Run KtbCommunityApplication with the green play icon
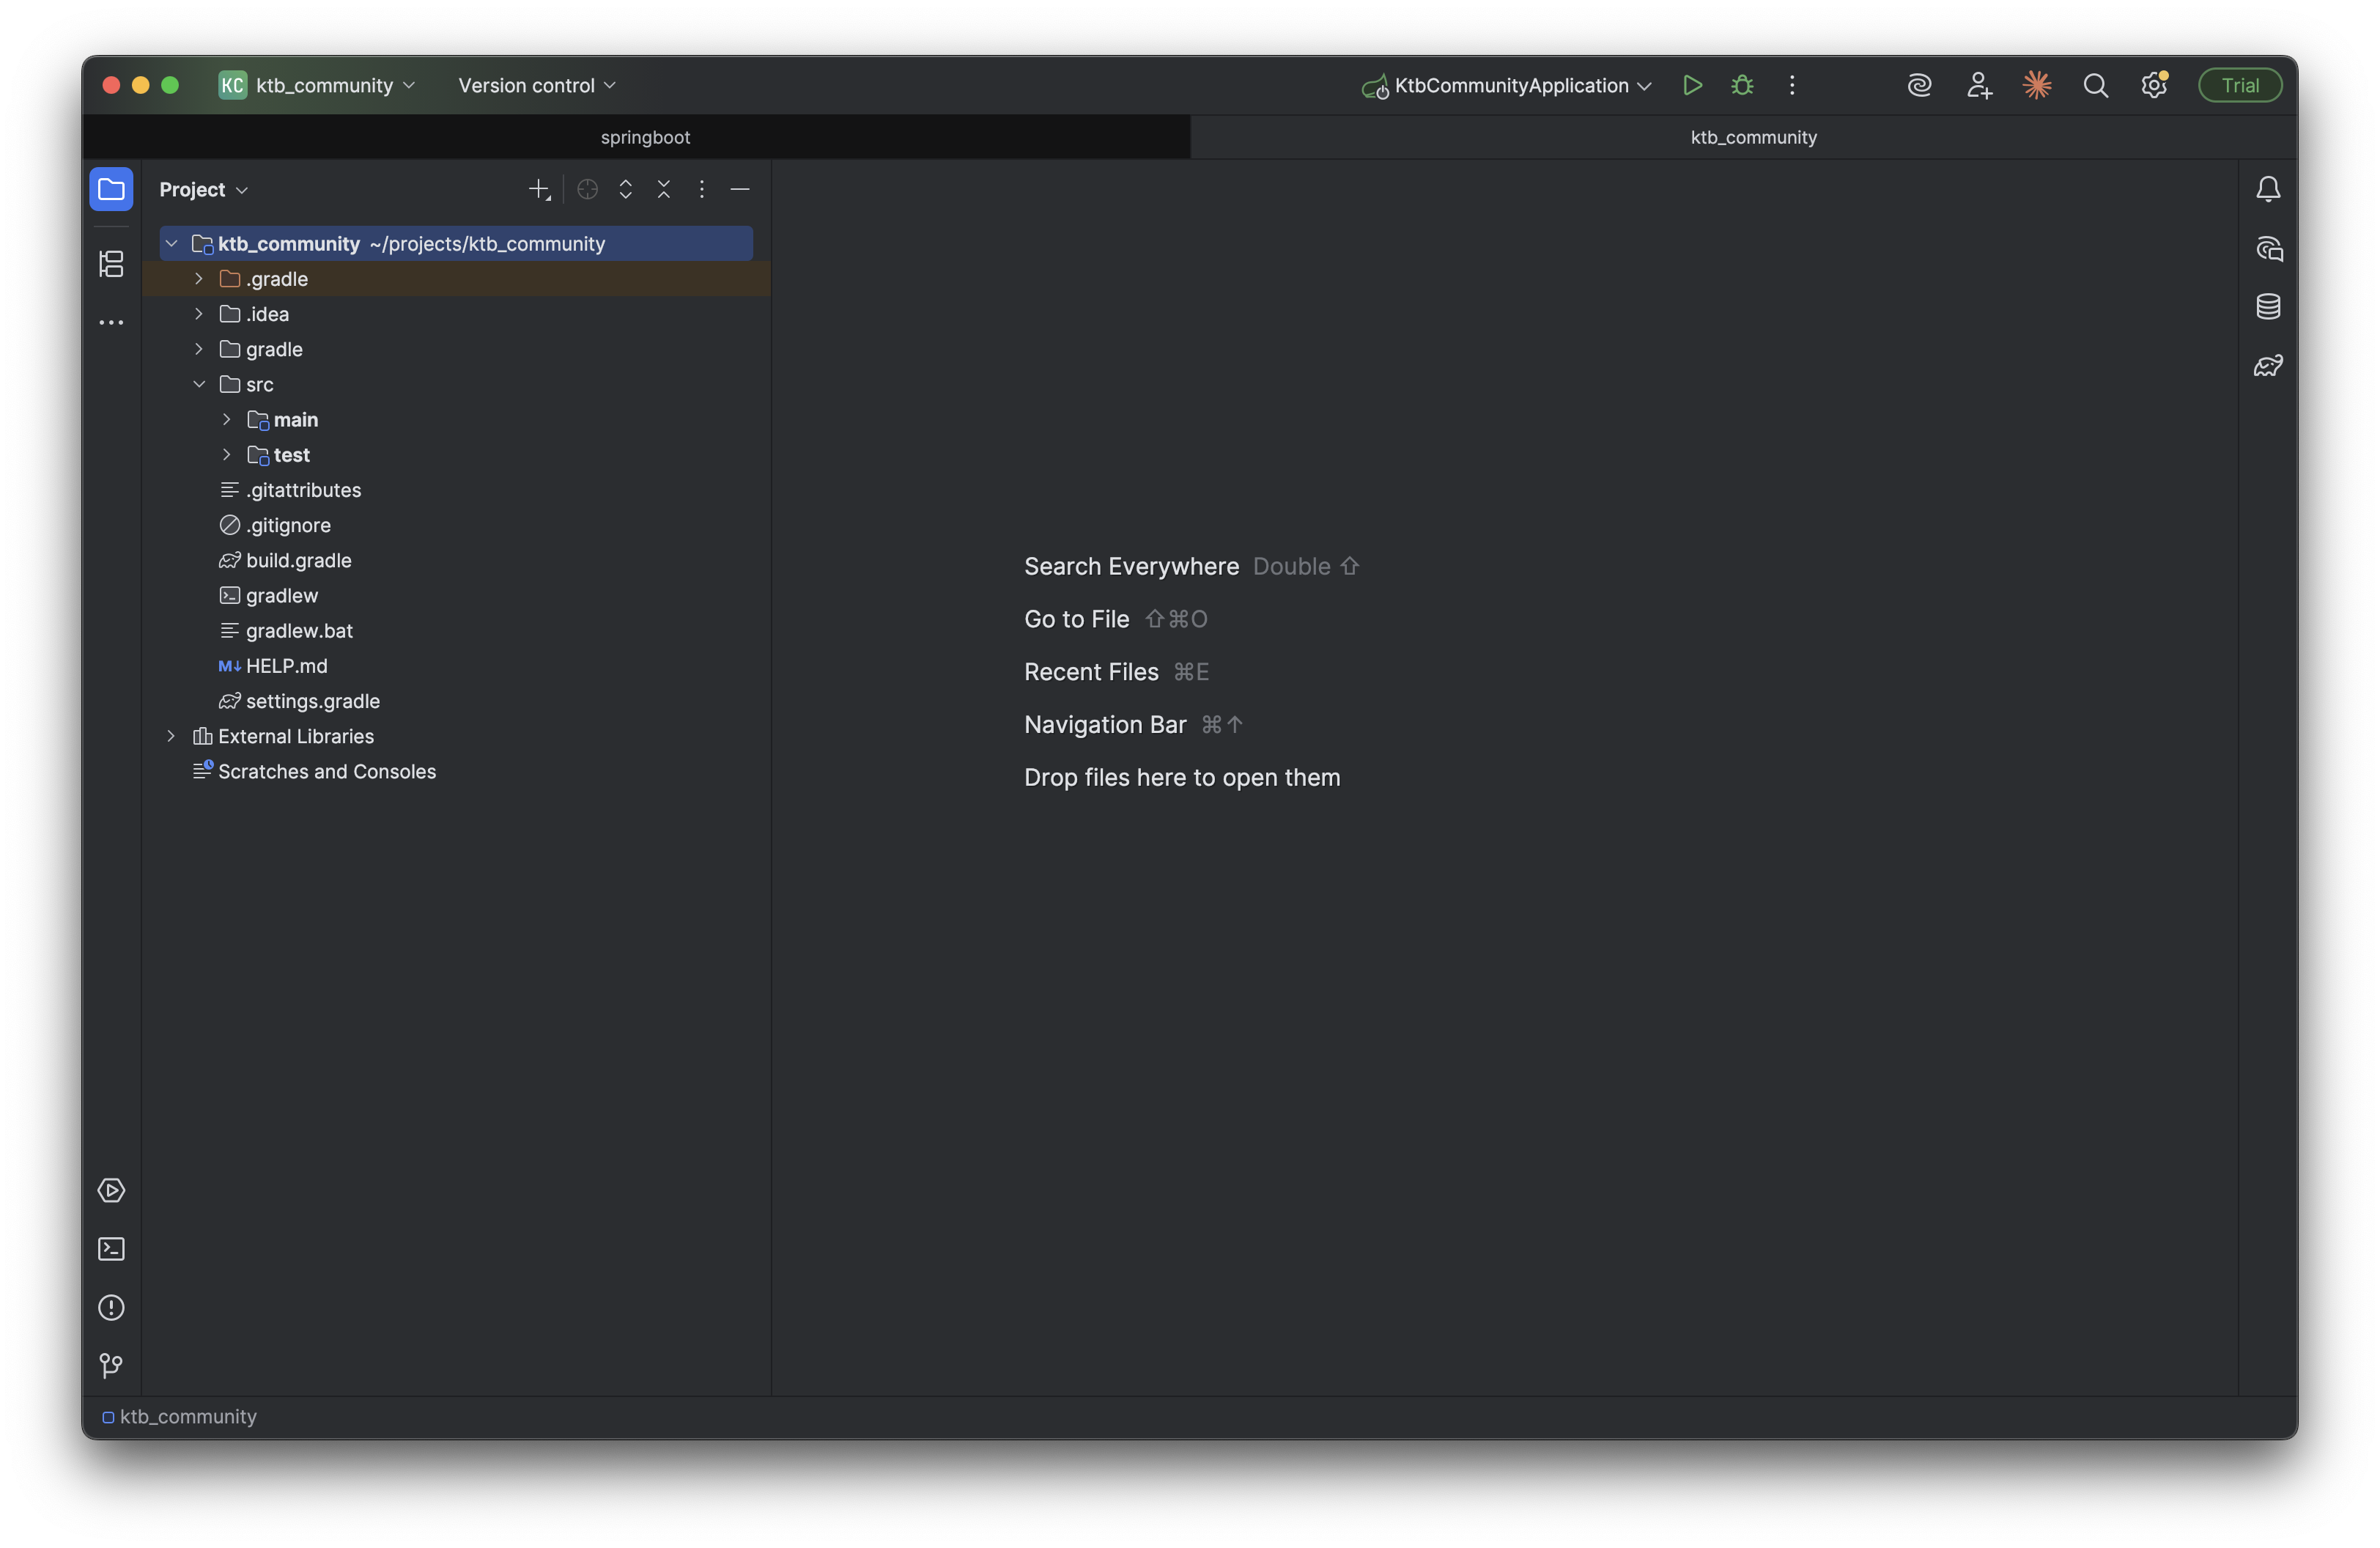The height and width of the screenshot is (1548, 2380). (1692, 85)
